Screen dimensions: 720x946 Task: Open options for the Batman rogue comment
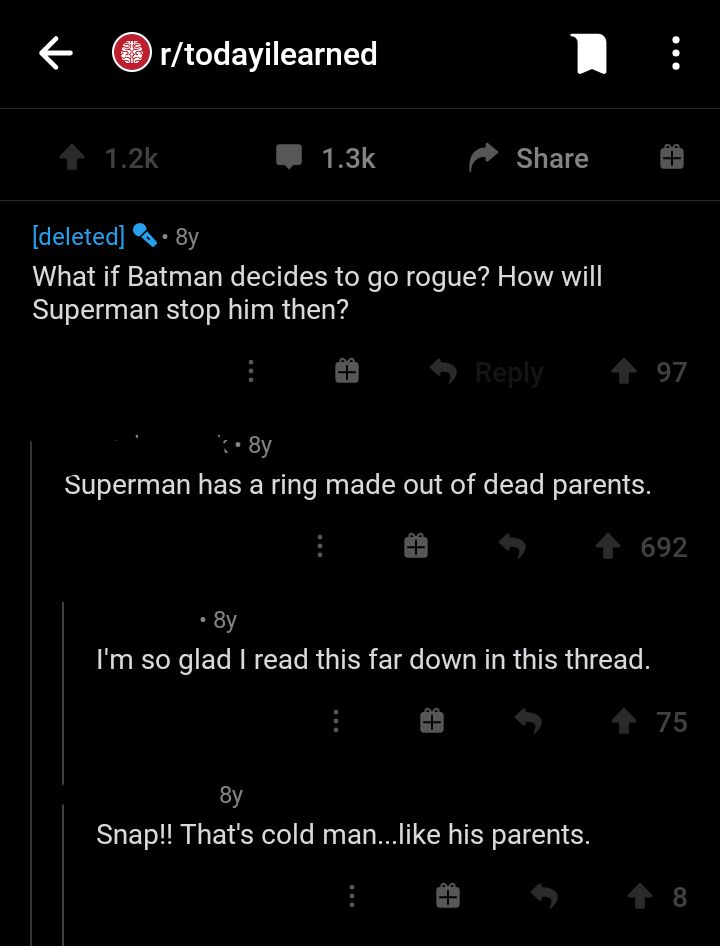(250, 372)
